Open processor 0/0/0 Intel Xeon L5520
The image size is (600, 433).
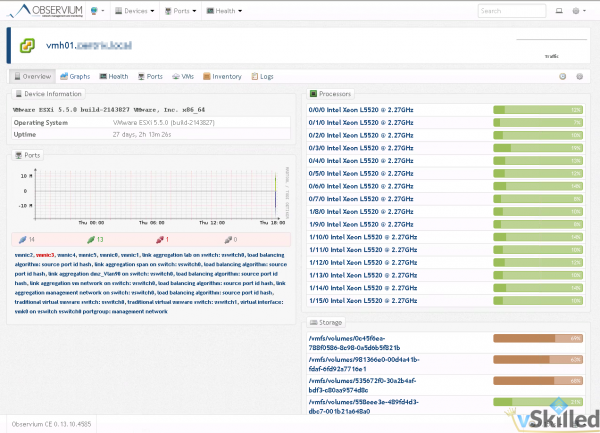pyautogui.click(x=361, y=110)
